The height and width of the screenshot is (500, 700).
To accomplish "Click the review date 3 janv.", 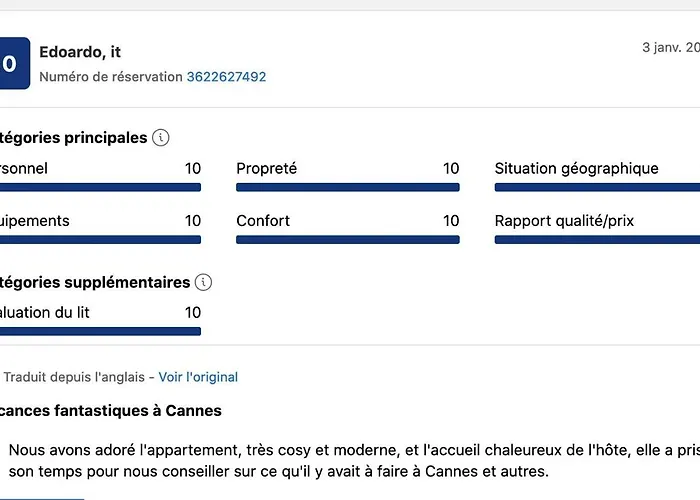I will (670, 47).
